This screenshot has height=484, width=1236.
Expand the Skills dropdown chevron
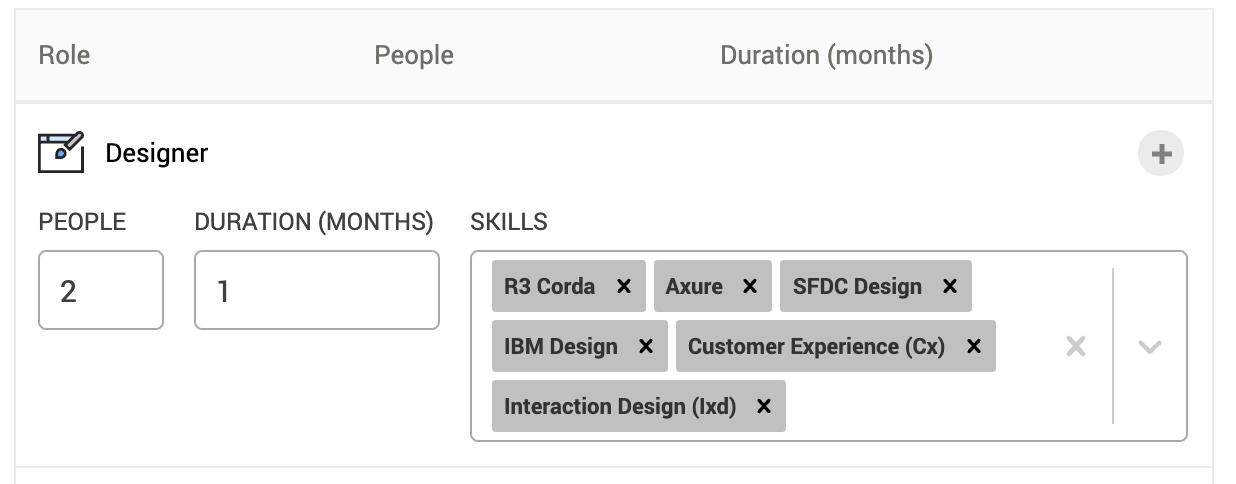pyautogui.click(x=1150, y=347)
